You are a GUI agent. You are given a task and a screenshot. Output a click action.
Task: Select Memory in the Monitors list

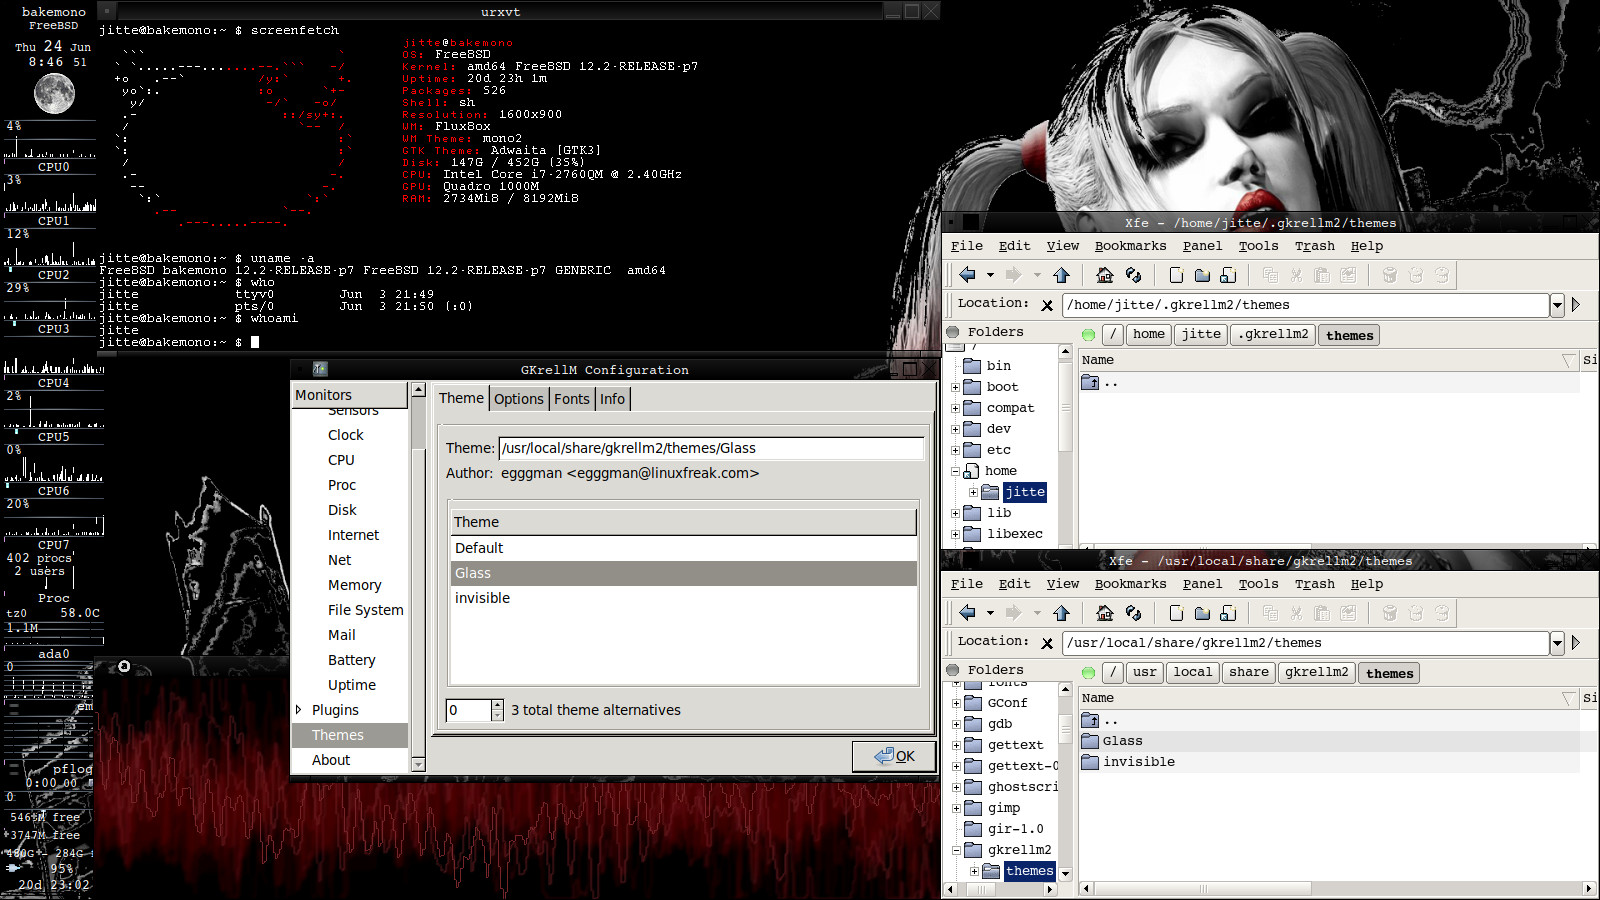coord(354,585)
